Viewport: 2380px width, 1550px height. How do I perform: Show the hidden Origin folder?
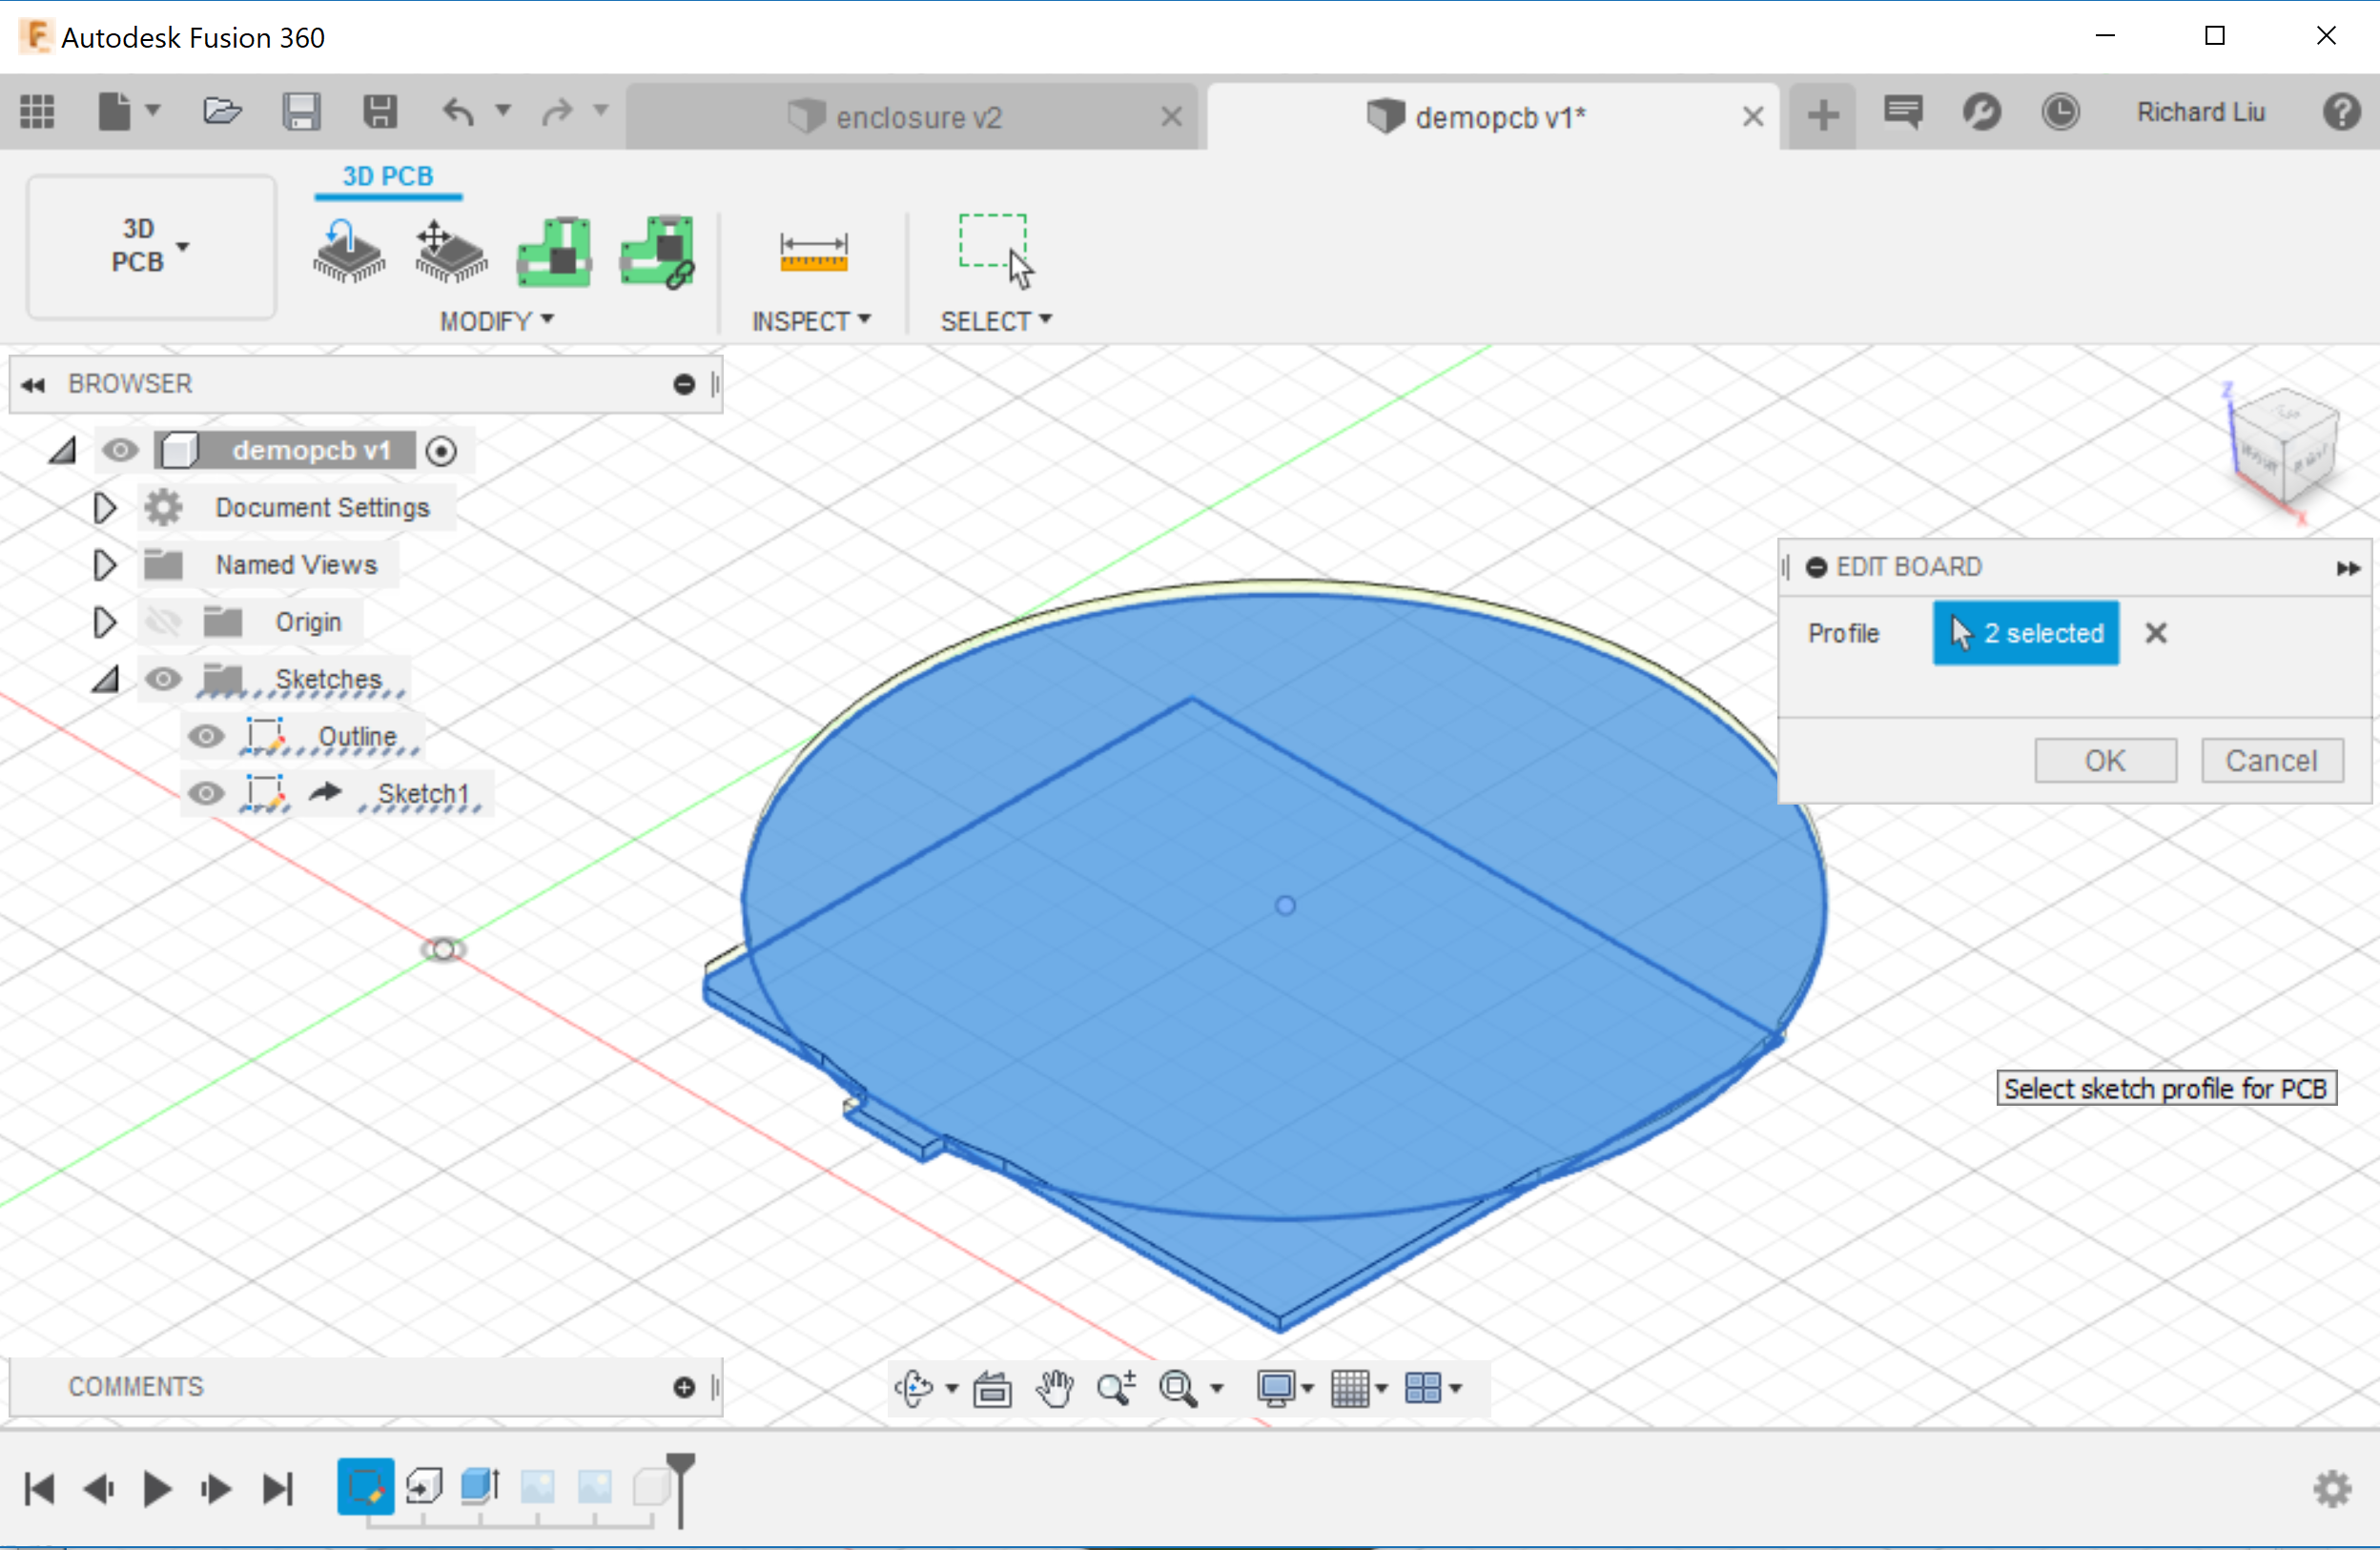tap(163, 622)
